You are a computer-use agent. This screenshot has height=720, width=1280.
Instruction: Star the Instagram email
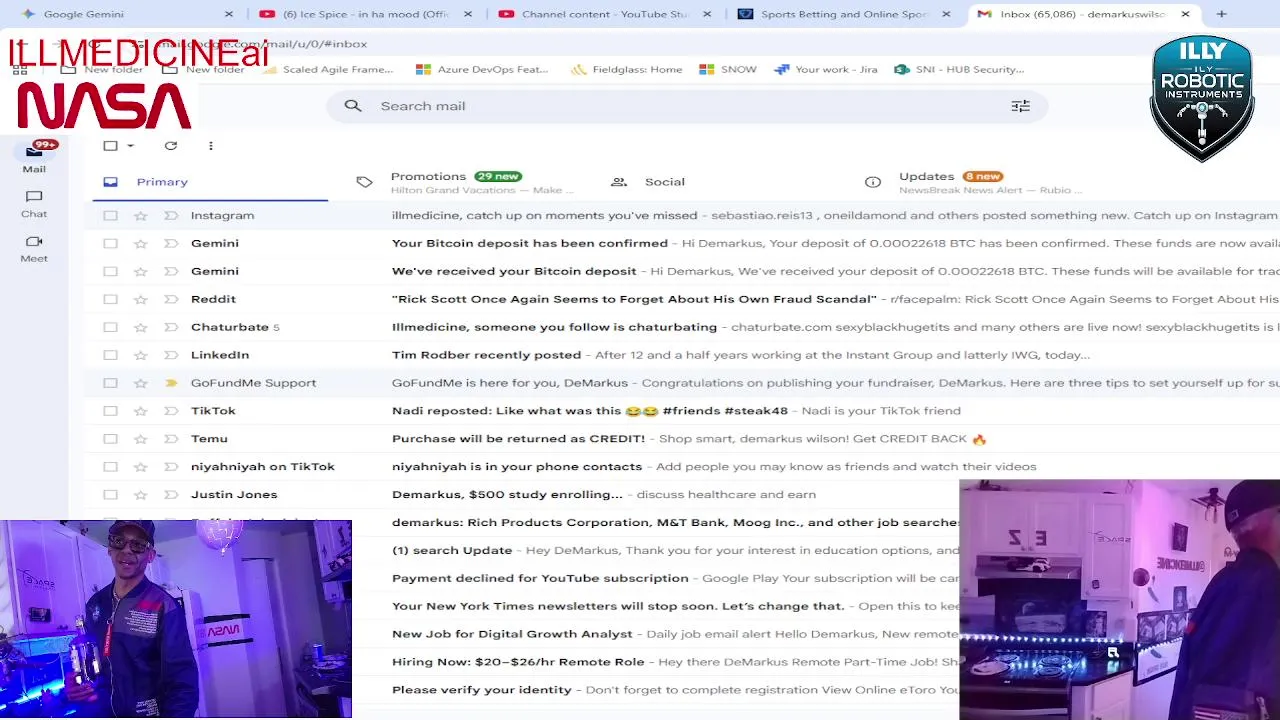click(x=141, y=215)
